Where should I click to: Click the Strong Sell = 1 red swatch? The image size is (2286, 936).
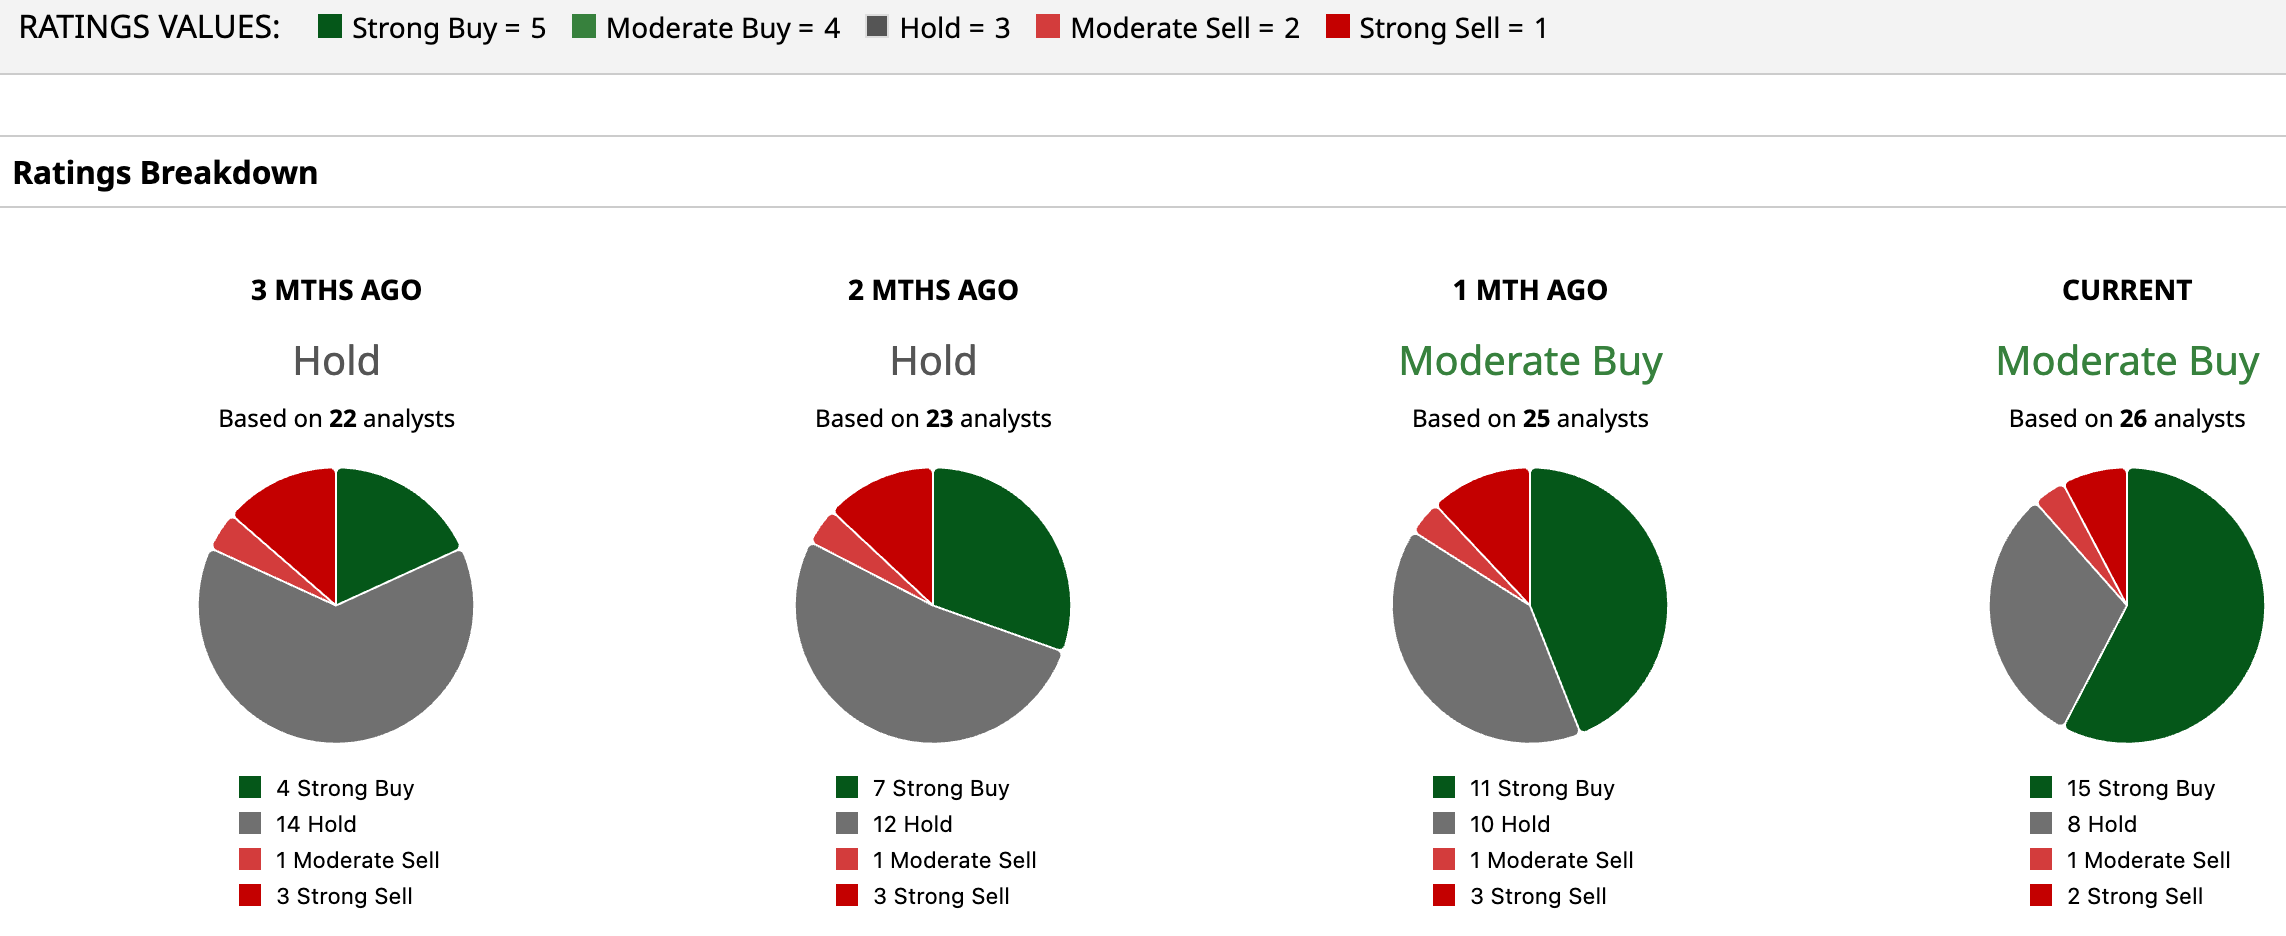[1337, 27]
